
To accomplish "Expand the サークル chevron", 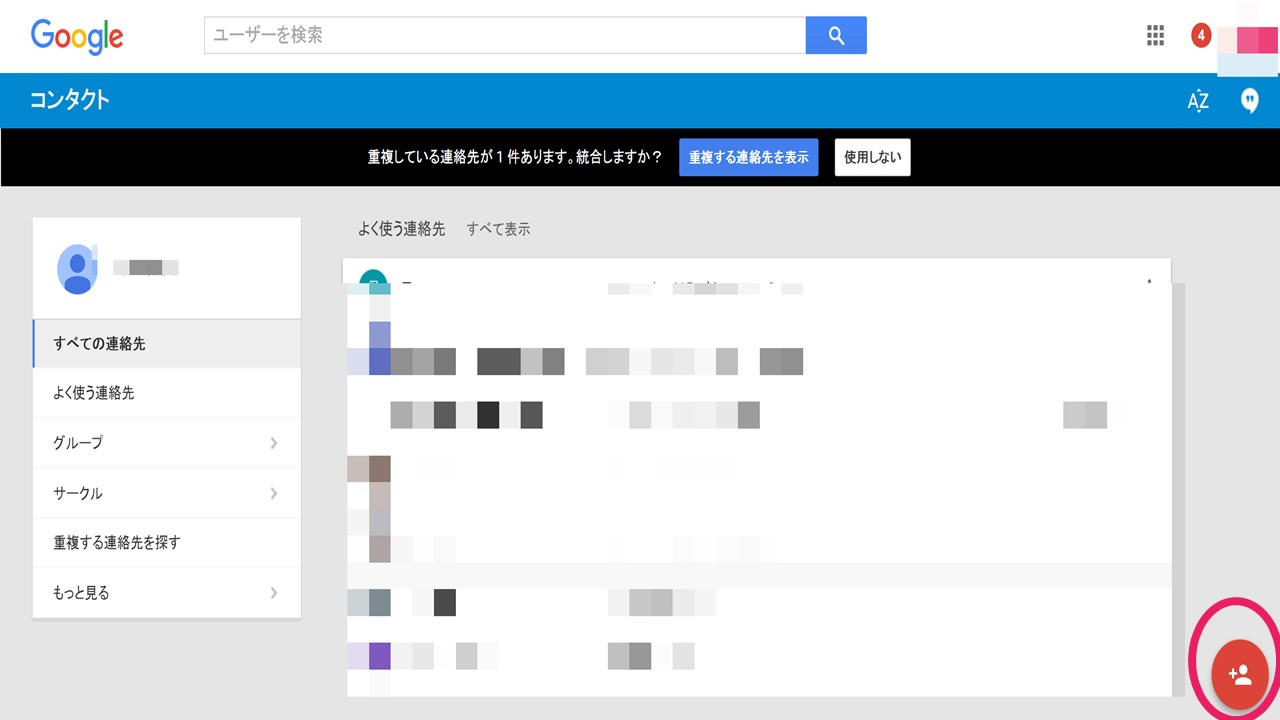I will coord(273,493).
